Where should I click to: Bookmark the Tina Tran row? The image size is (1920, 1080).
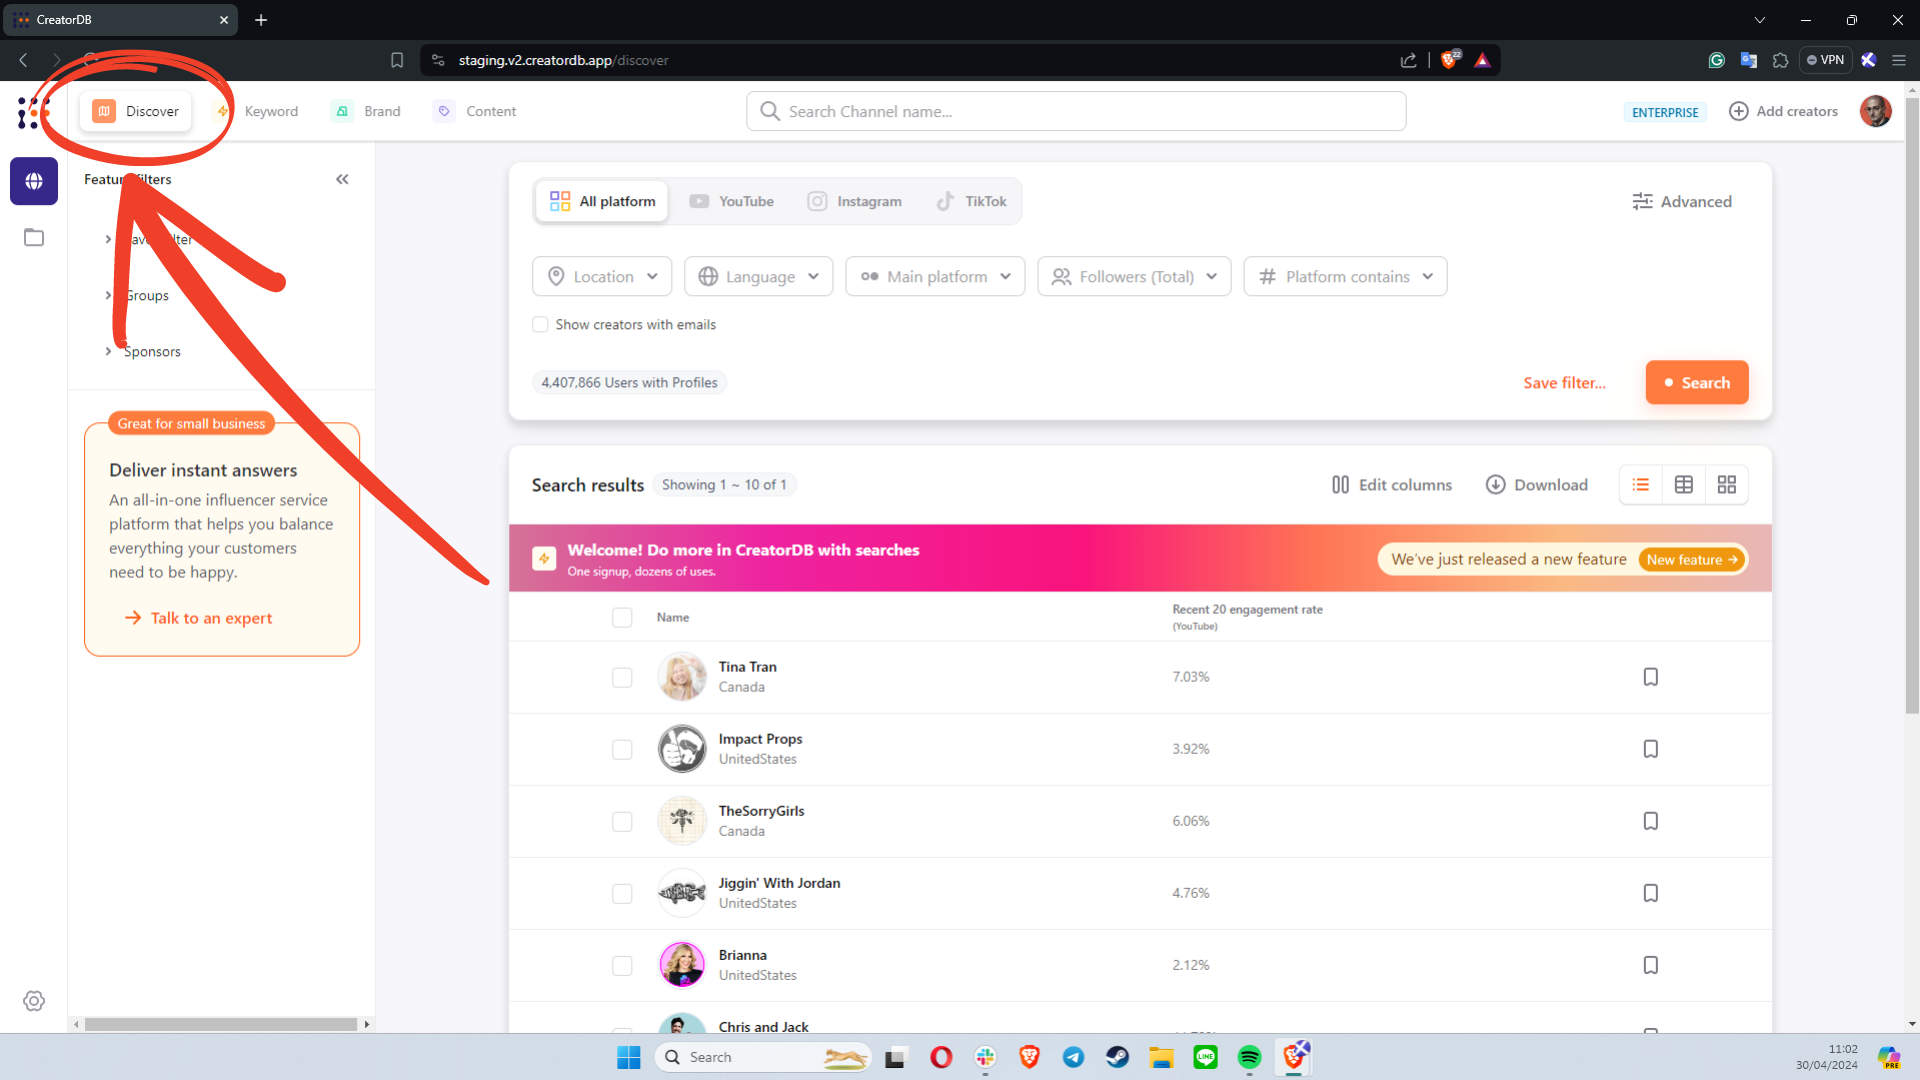click(x=1651, y=677)
